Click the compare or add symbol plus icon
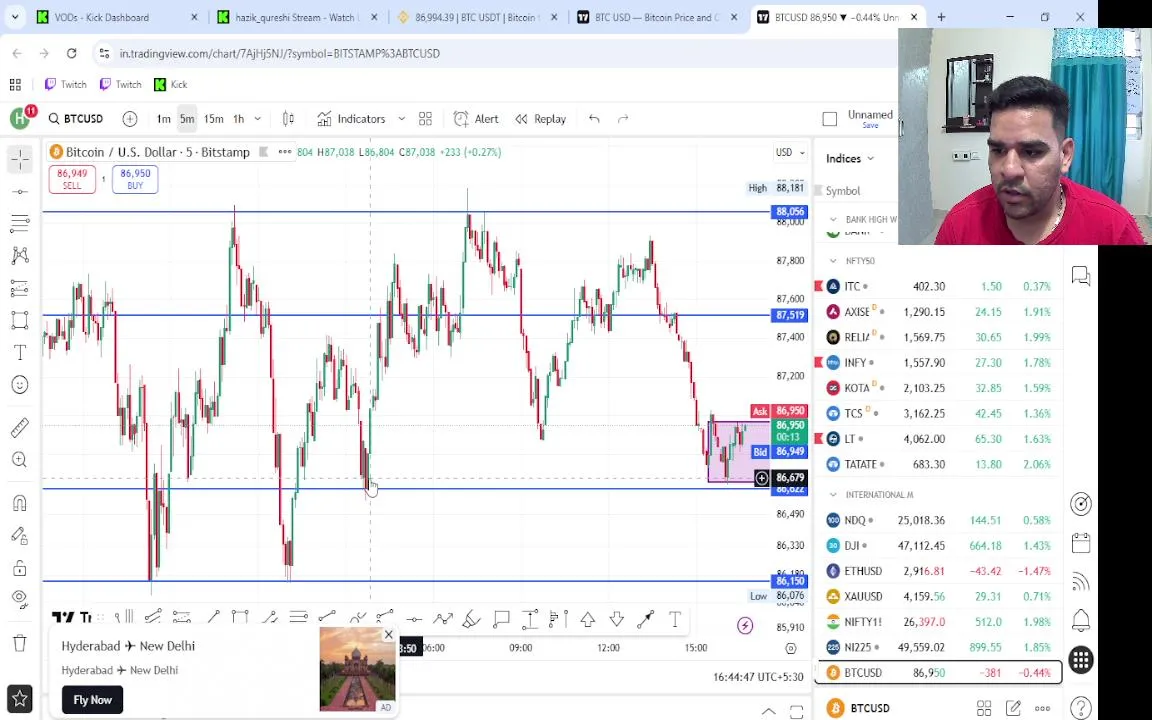Image resolution: width=1152 pixels, height=720 pixels. [130, 118]
